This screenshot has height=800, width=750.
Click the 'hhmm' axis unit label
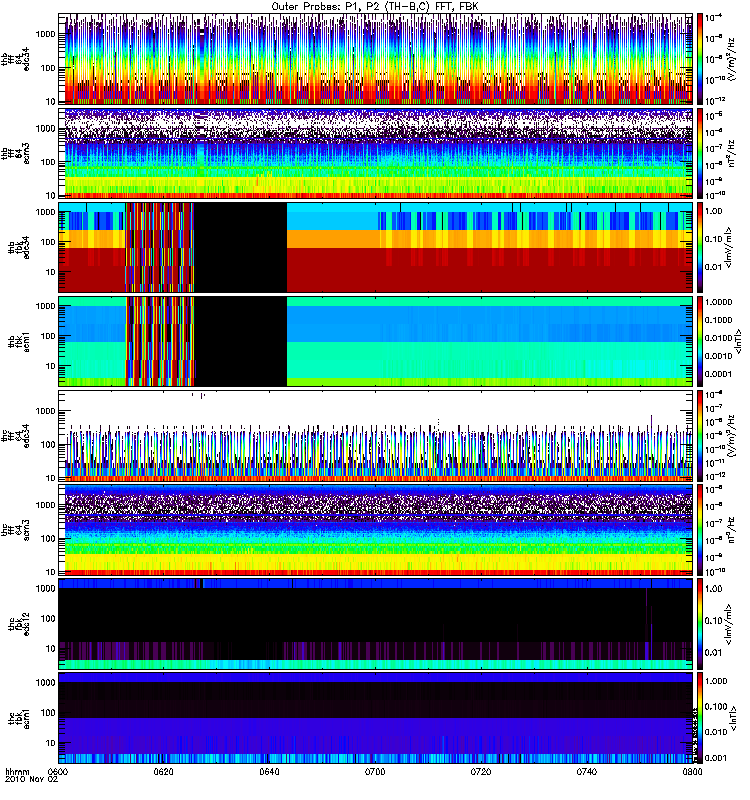click(x=17, y=772)
